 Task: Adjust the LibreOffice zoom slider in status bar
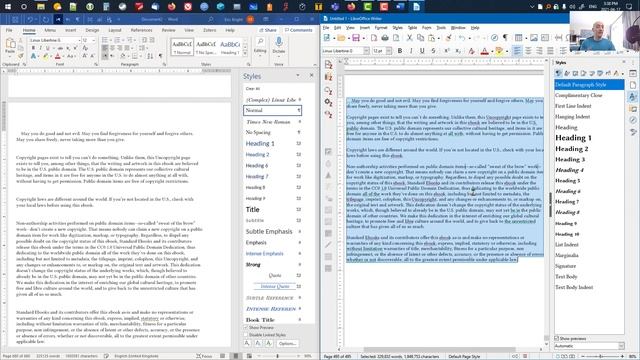(x=601, y=356)
